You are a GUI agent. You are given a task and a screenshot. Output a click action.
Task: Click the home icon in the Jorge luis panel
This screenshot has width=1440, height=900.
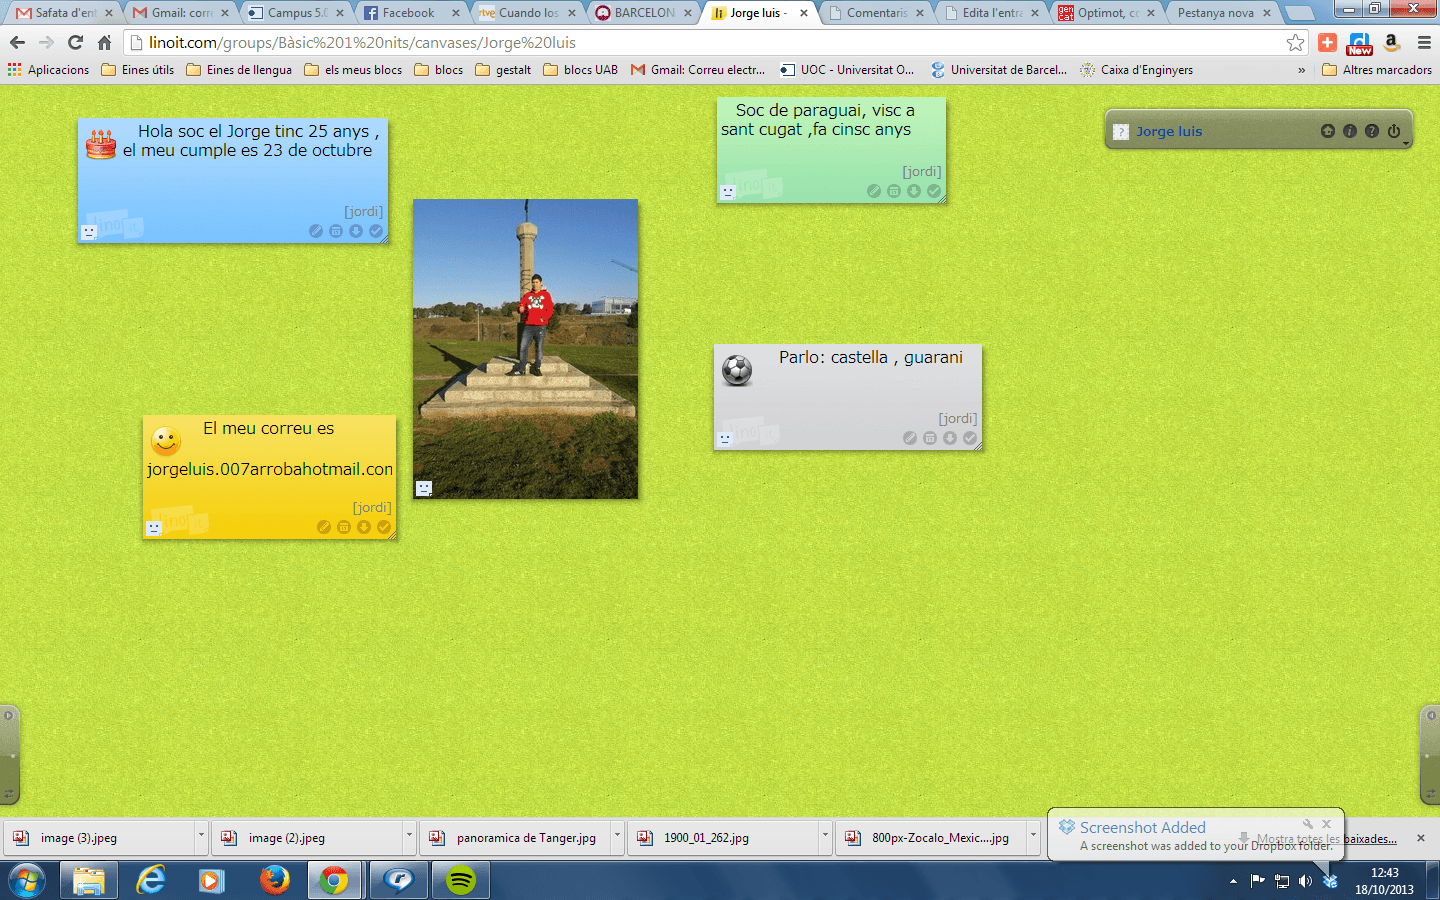click(x=1328, y=131)
